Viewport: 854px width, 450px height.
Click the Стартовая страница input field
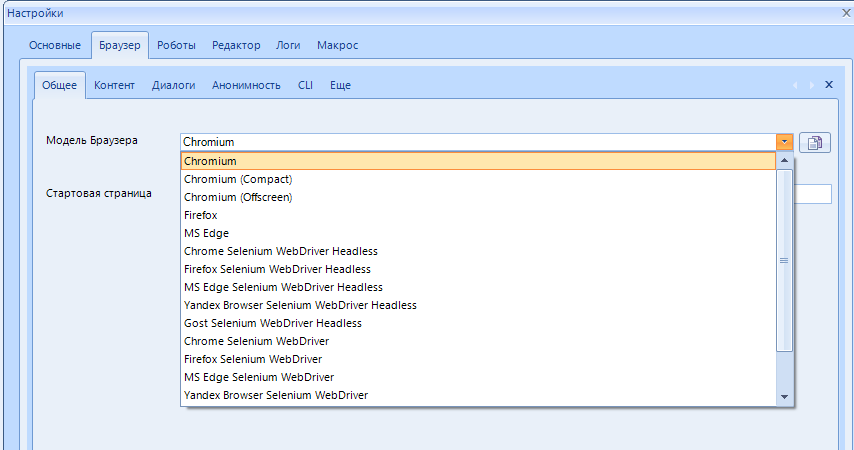tap(812, 194)
